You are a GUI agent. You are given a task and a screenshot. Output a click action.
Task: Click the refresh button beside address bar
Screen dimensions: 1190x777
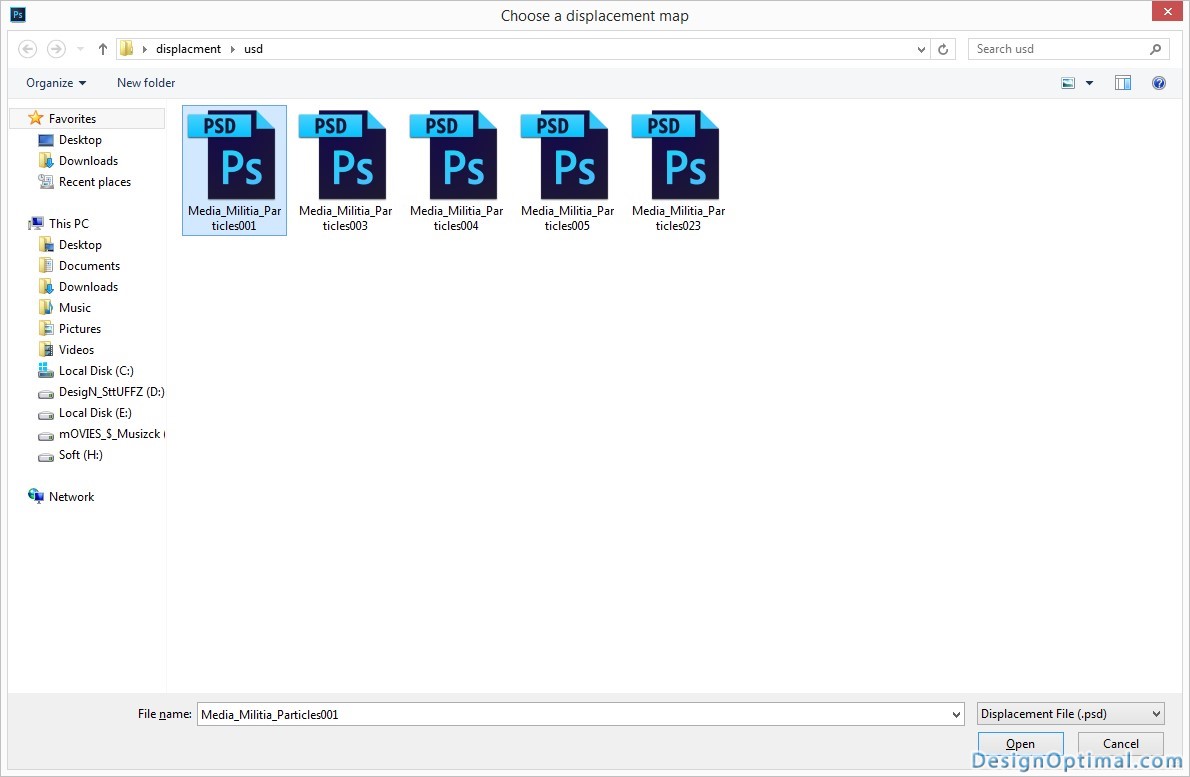pyautogui.click(x=943, y=49)
